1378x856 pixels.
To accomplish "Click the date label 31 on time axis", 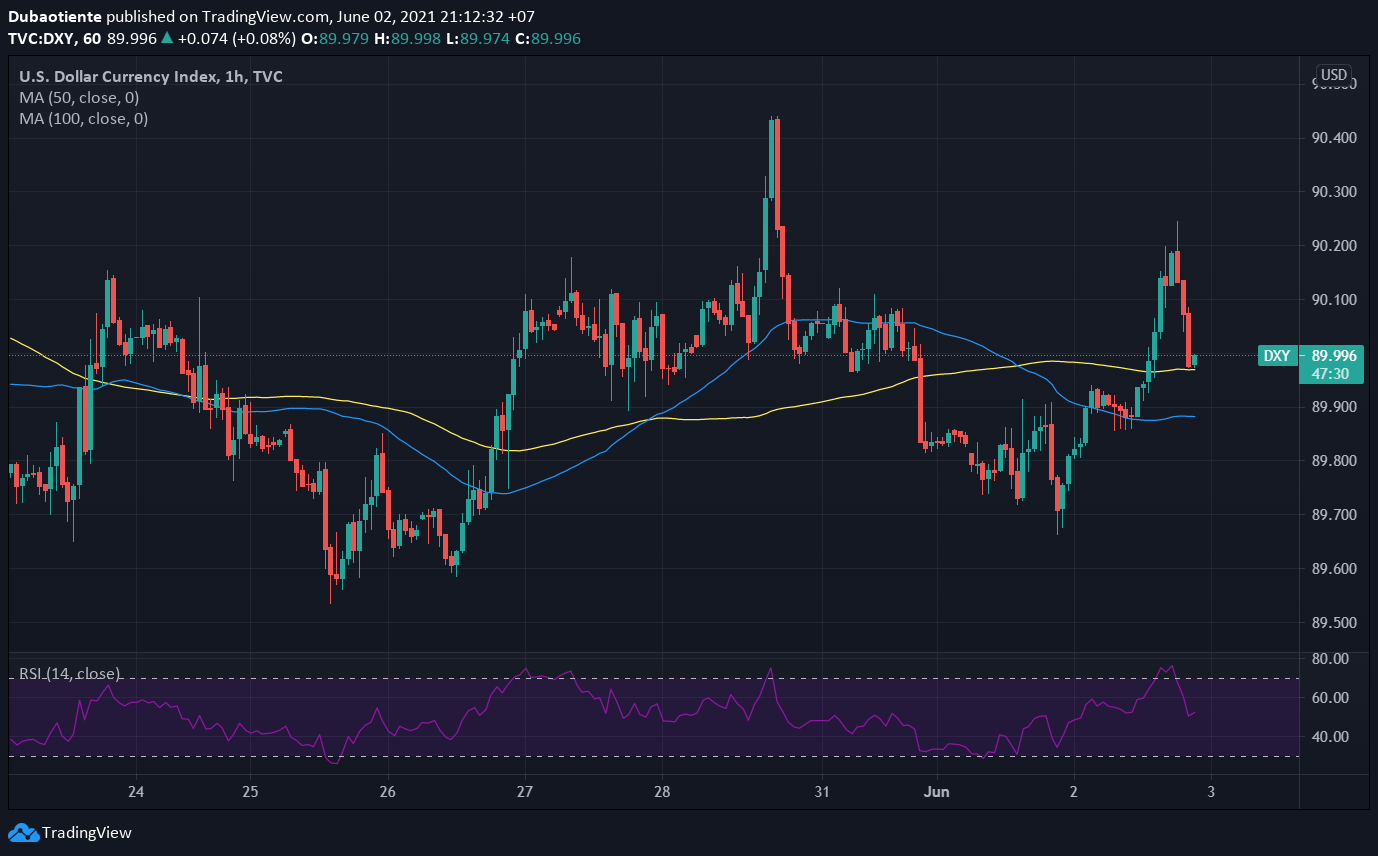I will click(821, 792).
